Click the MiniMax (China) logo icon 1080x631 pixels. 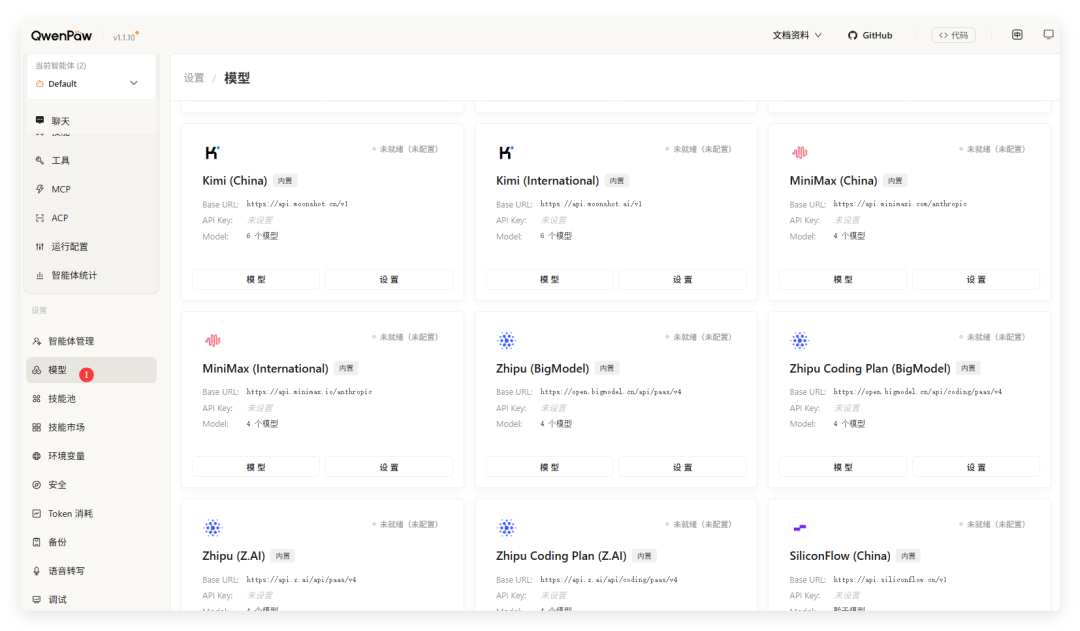(799, 152)
